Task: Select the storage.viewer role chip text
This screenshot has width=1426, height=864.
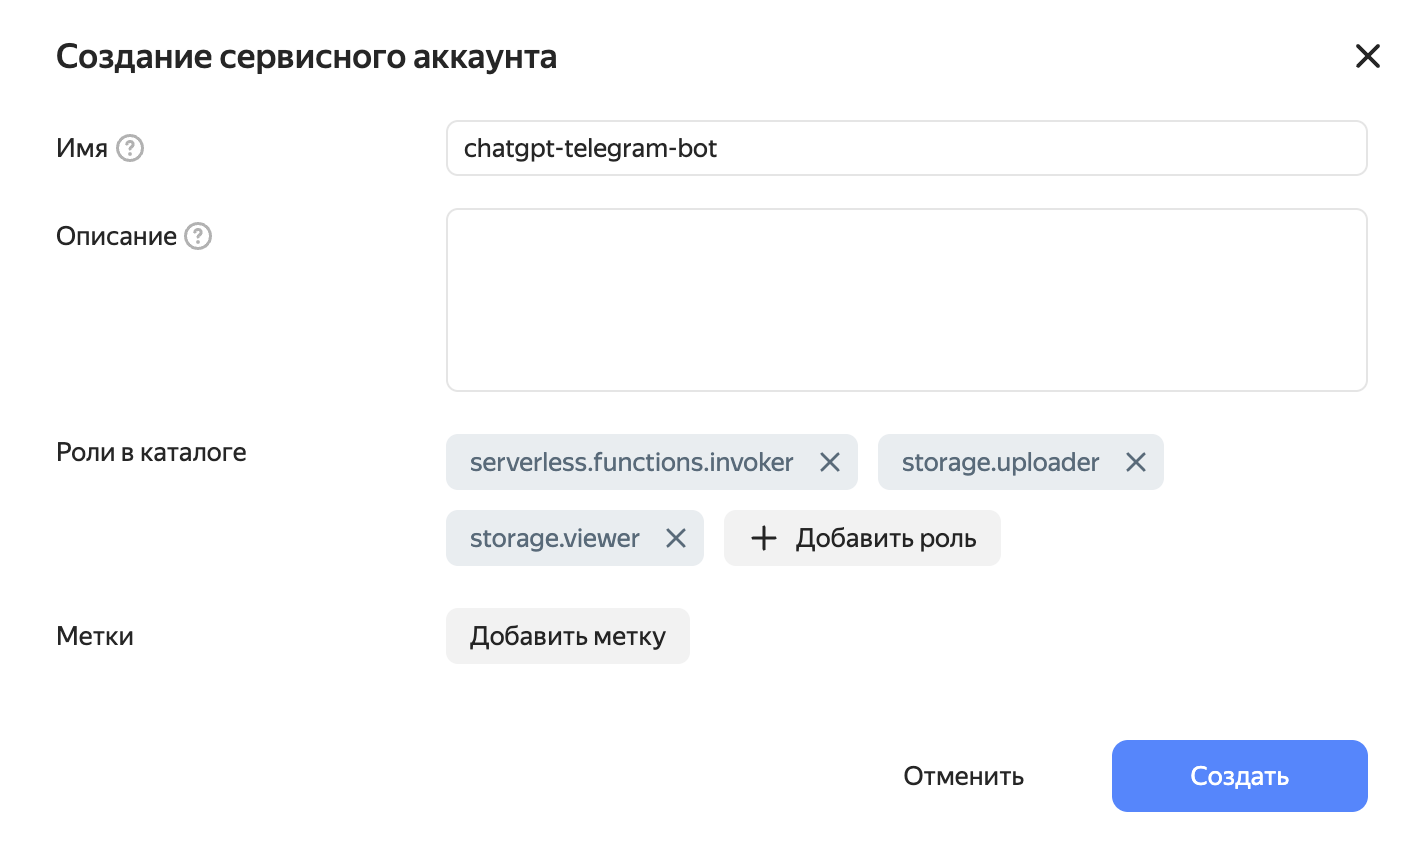Action: tap(554, 538)
